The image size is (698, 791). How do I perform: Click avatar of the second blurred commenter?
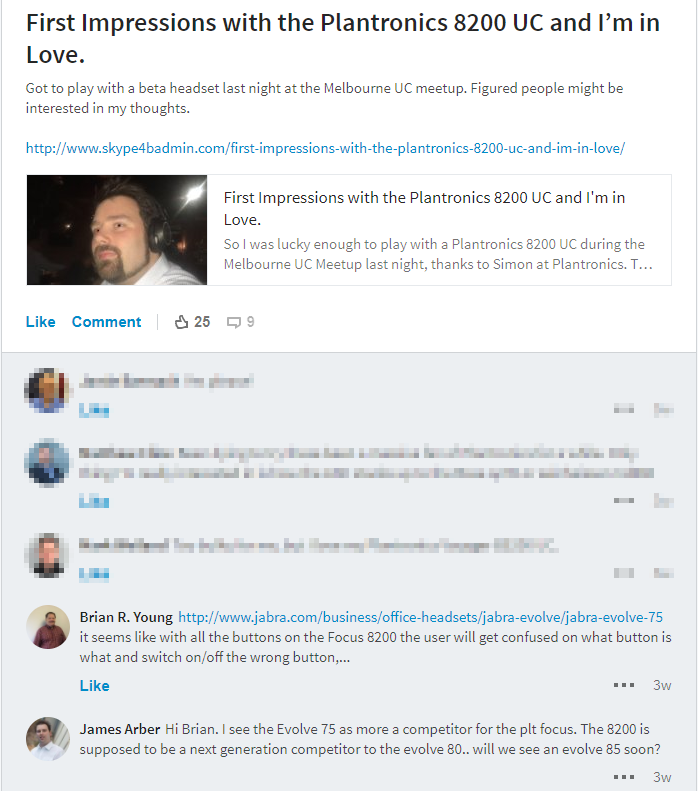pos(48,463)
